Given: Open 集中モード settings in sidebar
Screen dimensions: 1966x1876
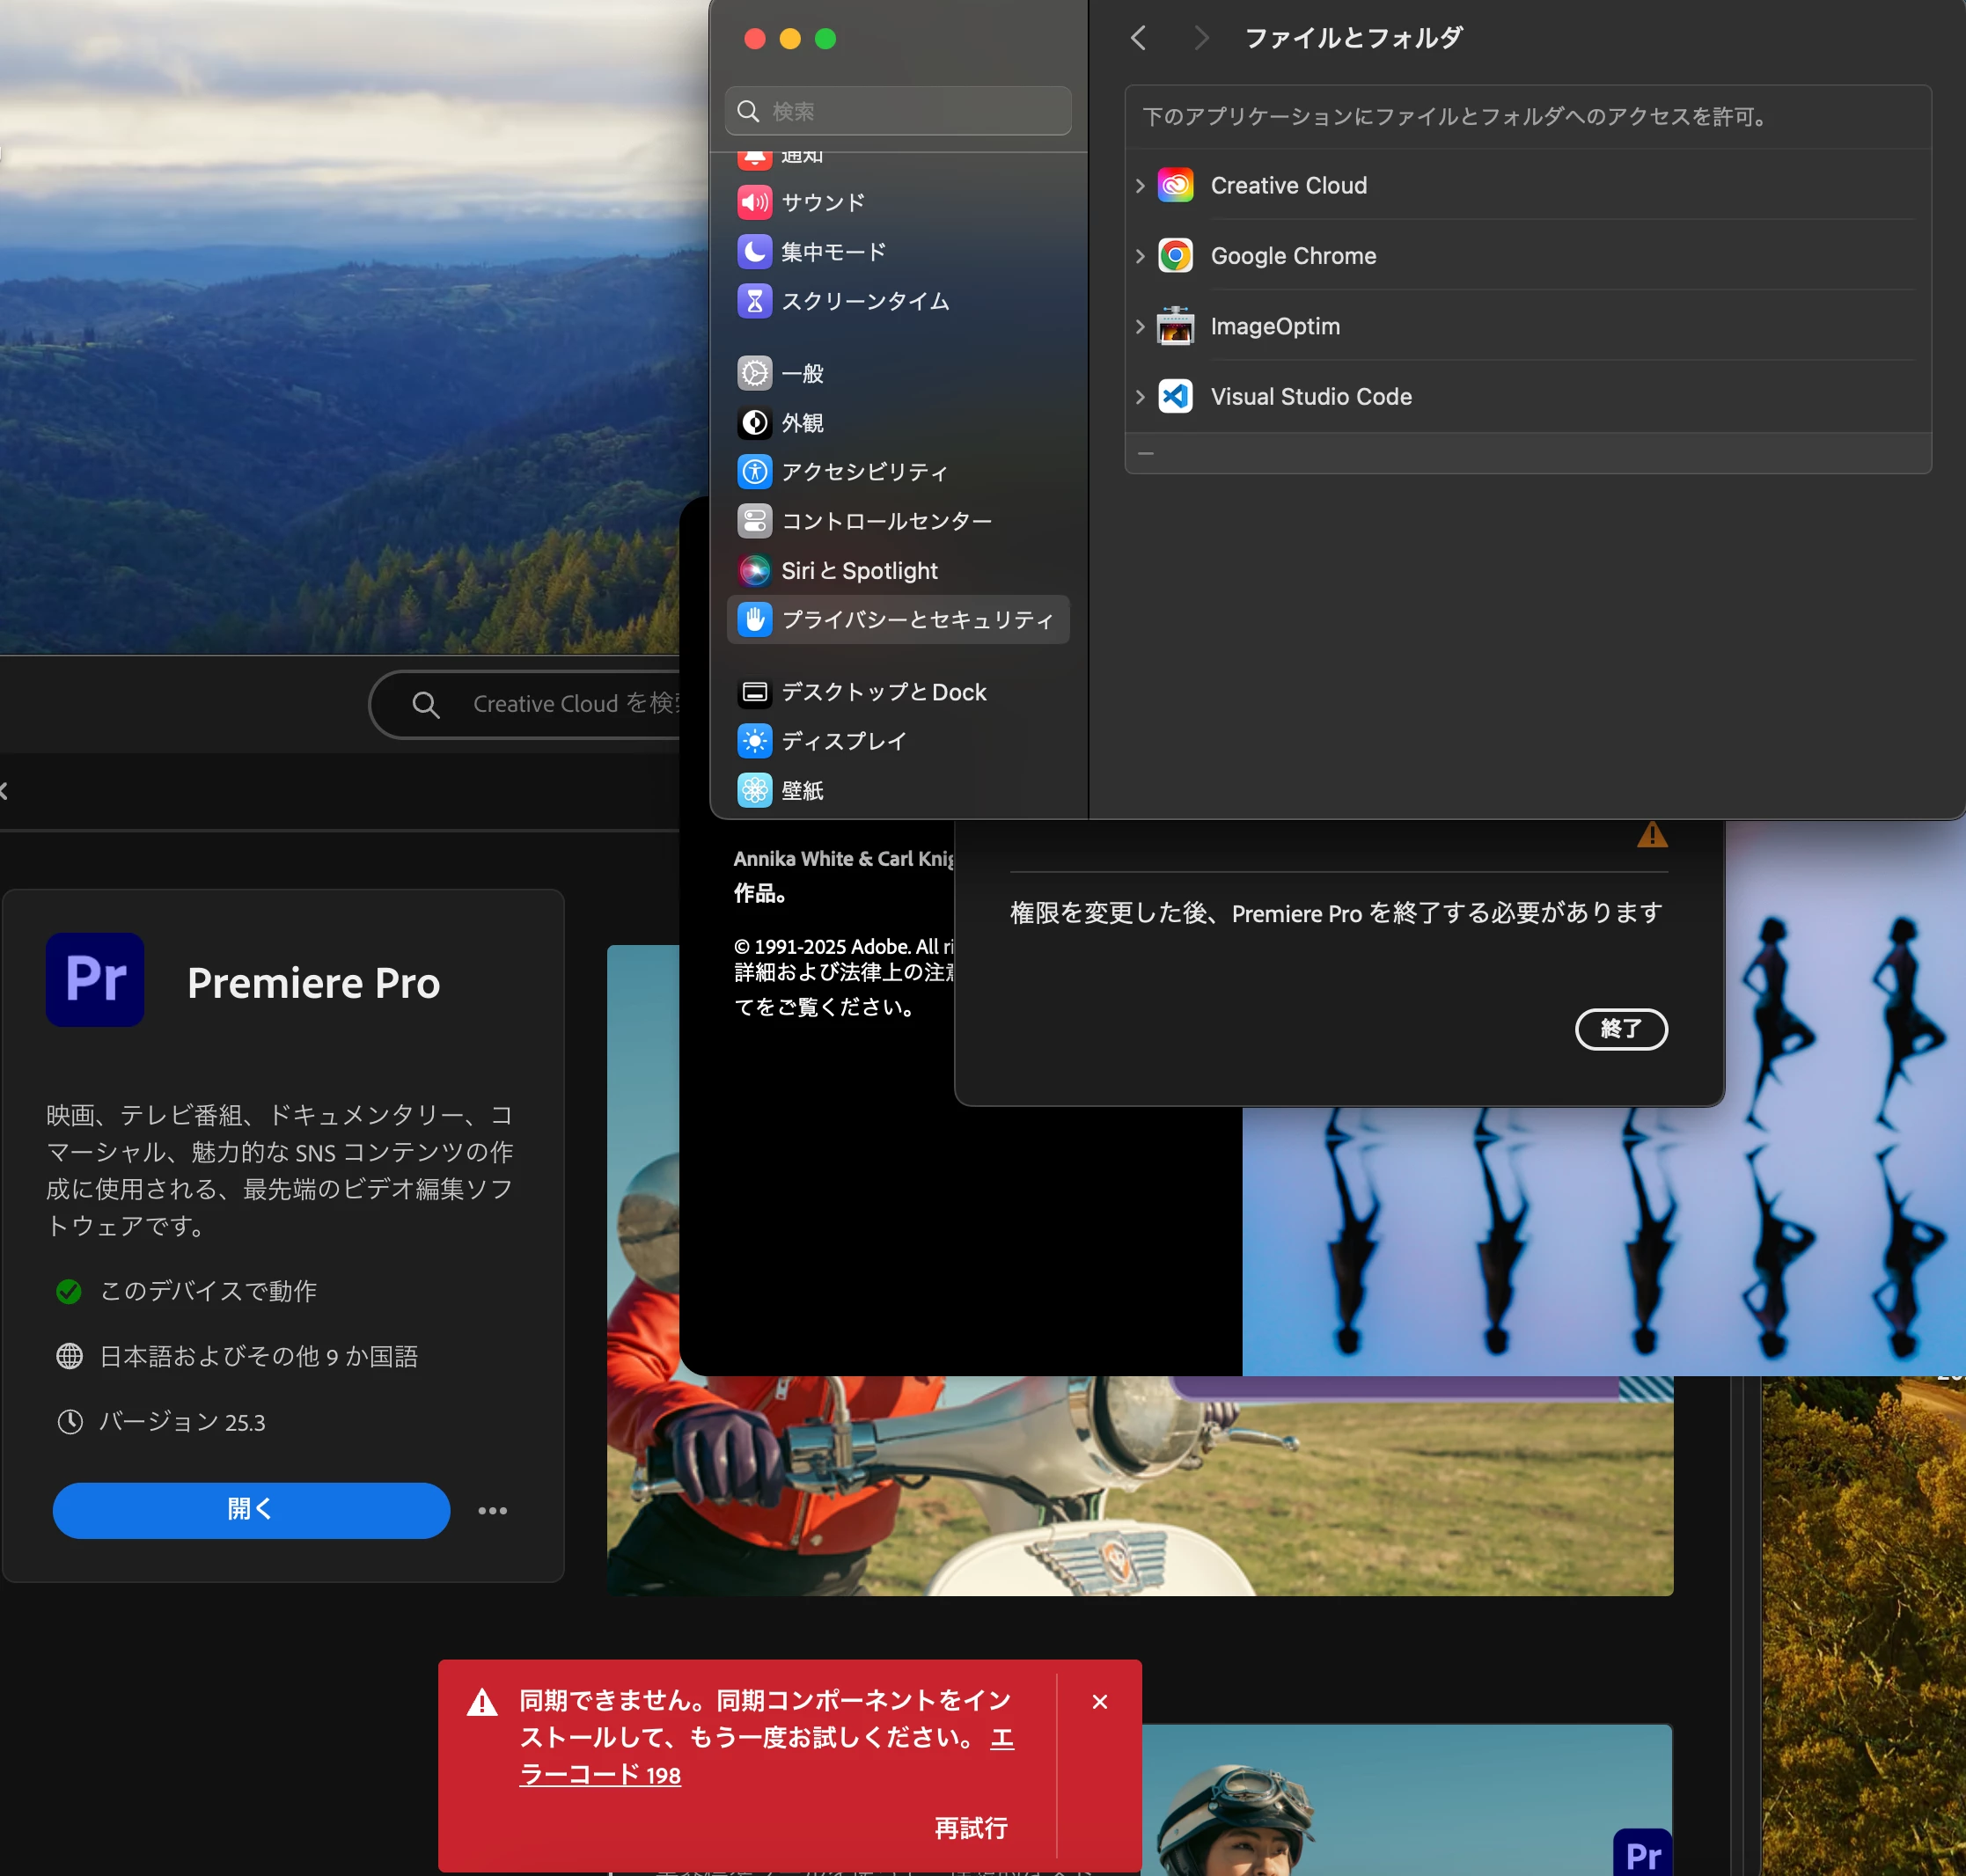Looking at the screenshot, I should point(832,251).
